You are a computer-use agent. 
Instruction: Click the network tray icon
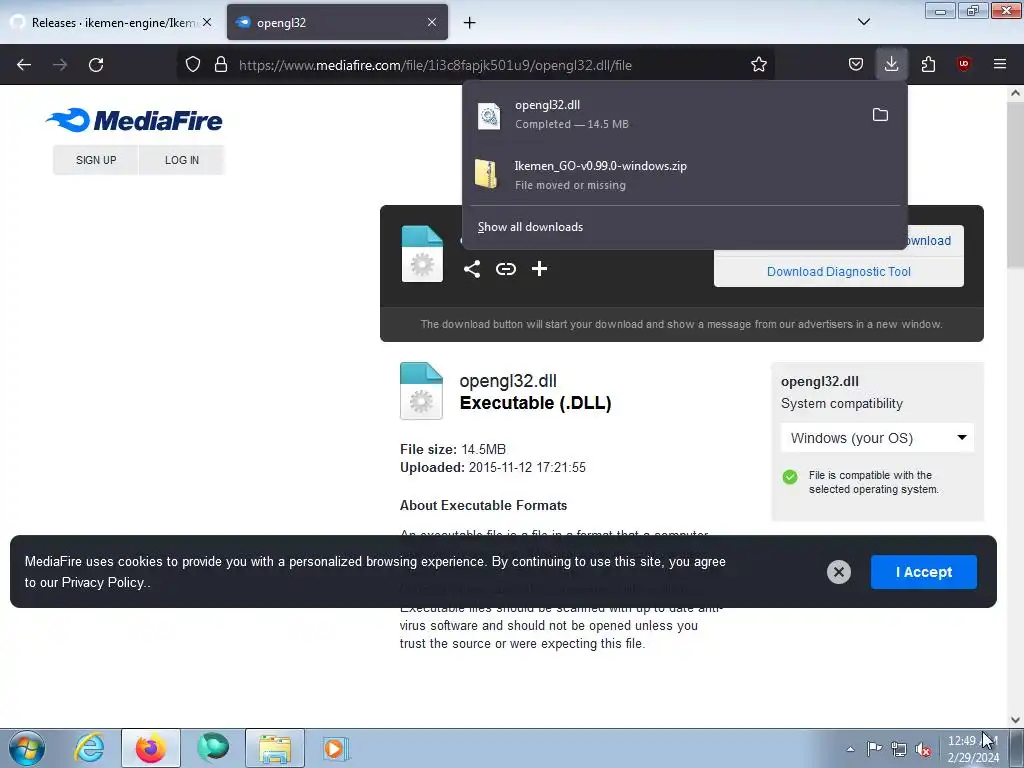pyautogui.click(x=899, y=749)
